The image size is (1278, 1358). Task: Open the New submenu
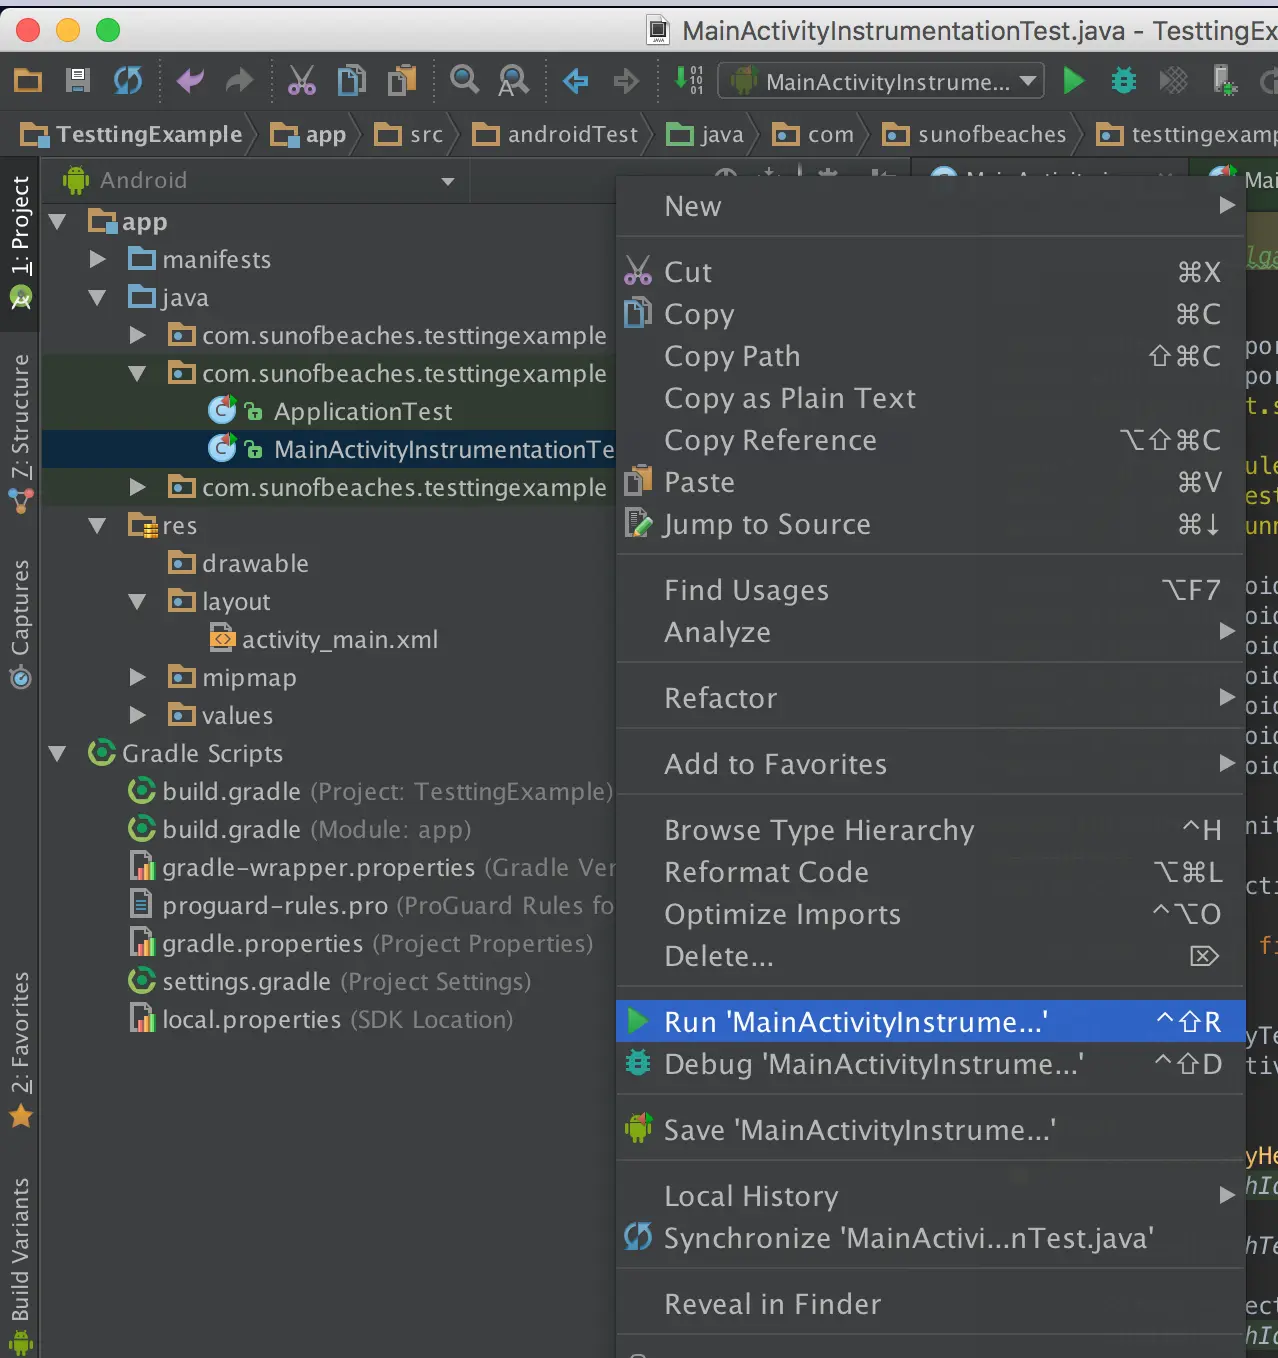coord(931,206)
